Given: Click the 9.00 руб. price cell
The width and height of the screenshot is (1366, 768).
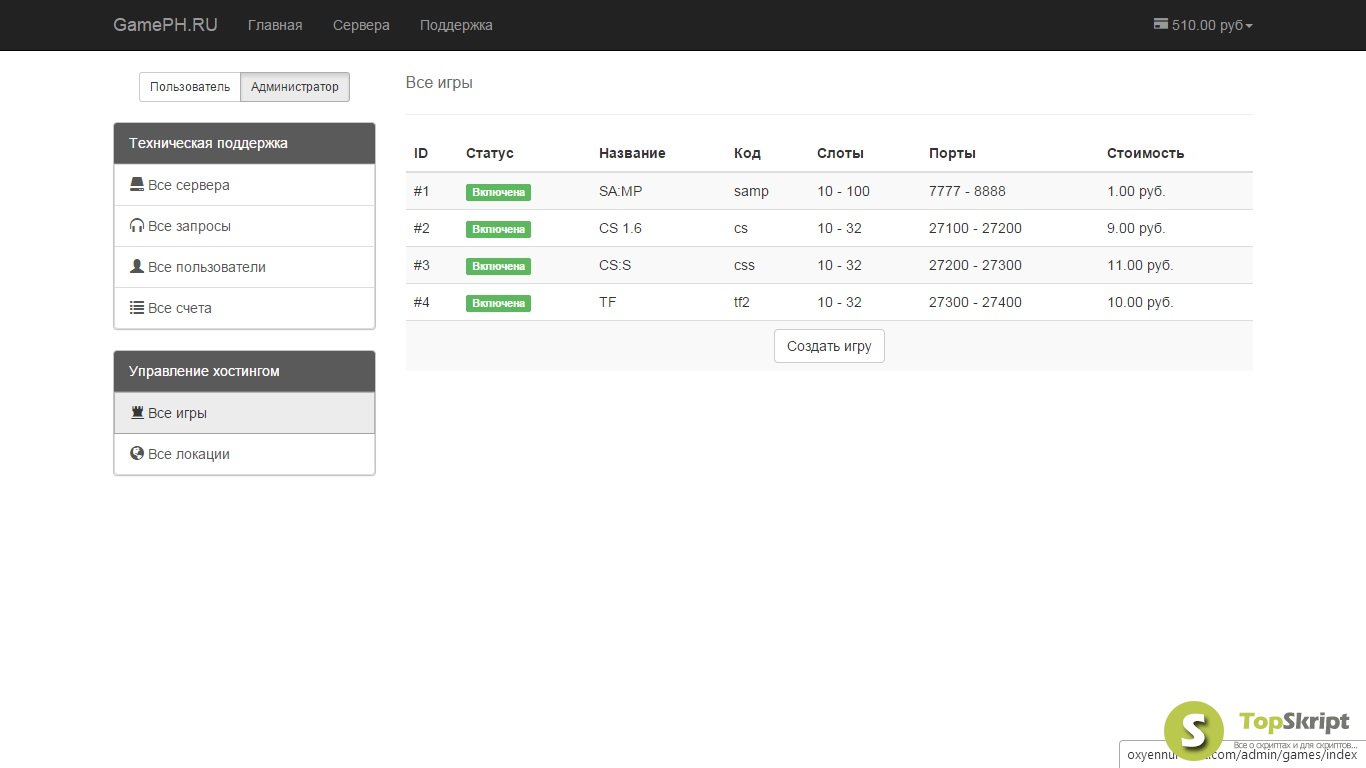Looking at the screenshot, I should pyautogui.click(x=1136, y=228).
